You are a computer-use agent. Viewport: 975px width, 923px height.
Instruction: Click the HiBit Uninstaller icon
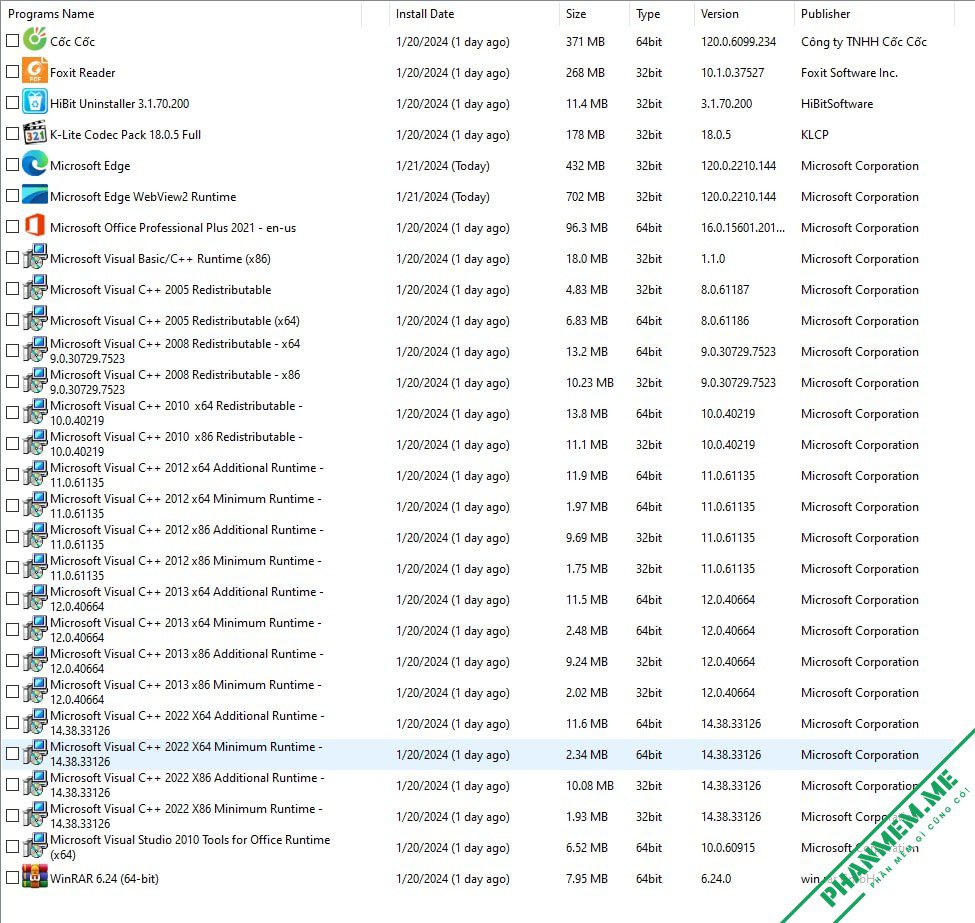tap(35, 101)
